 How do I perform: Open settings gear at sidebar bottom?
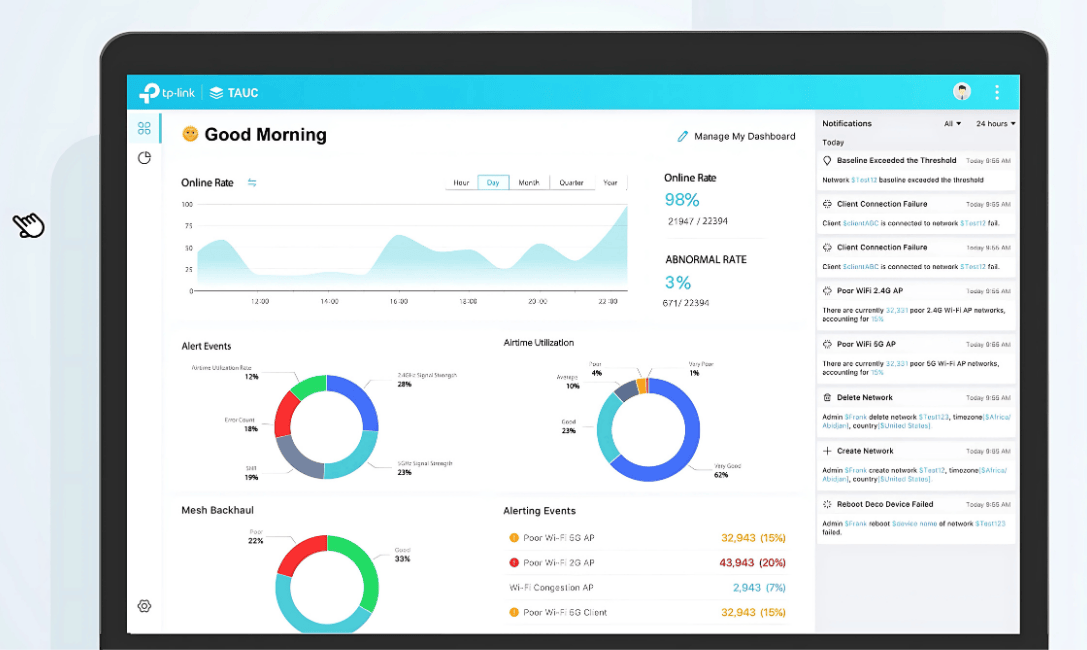(x=144, y=606)
